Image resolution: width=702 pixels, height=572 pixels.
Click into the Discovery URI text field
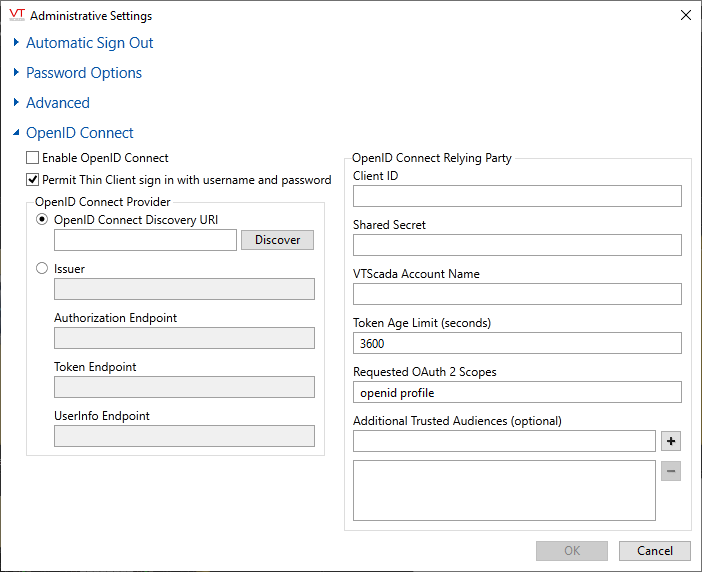146,240
